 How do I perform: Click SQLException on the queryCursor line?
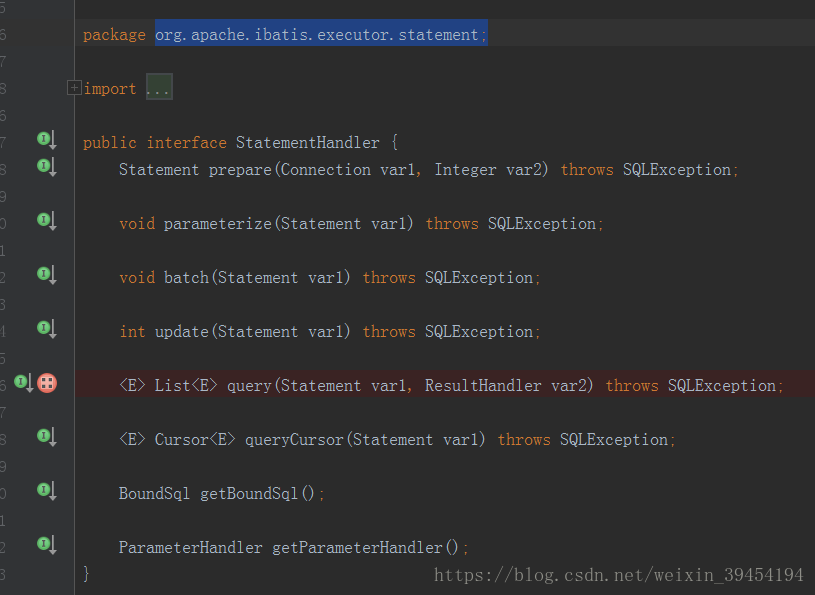(x=614, y=440)
